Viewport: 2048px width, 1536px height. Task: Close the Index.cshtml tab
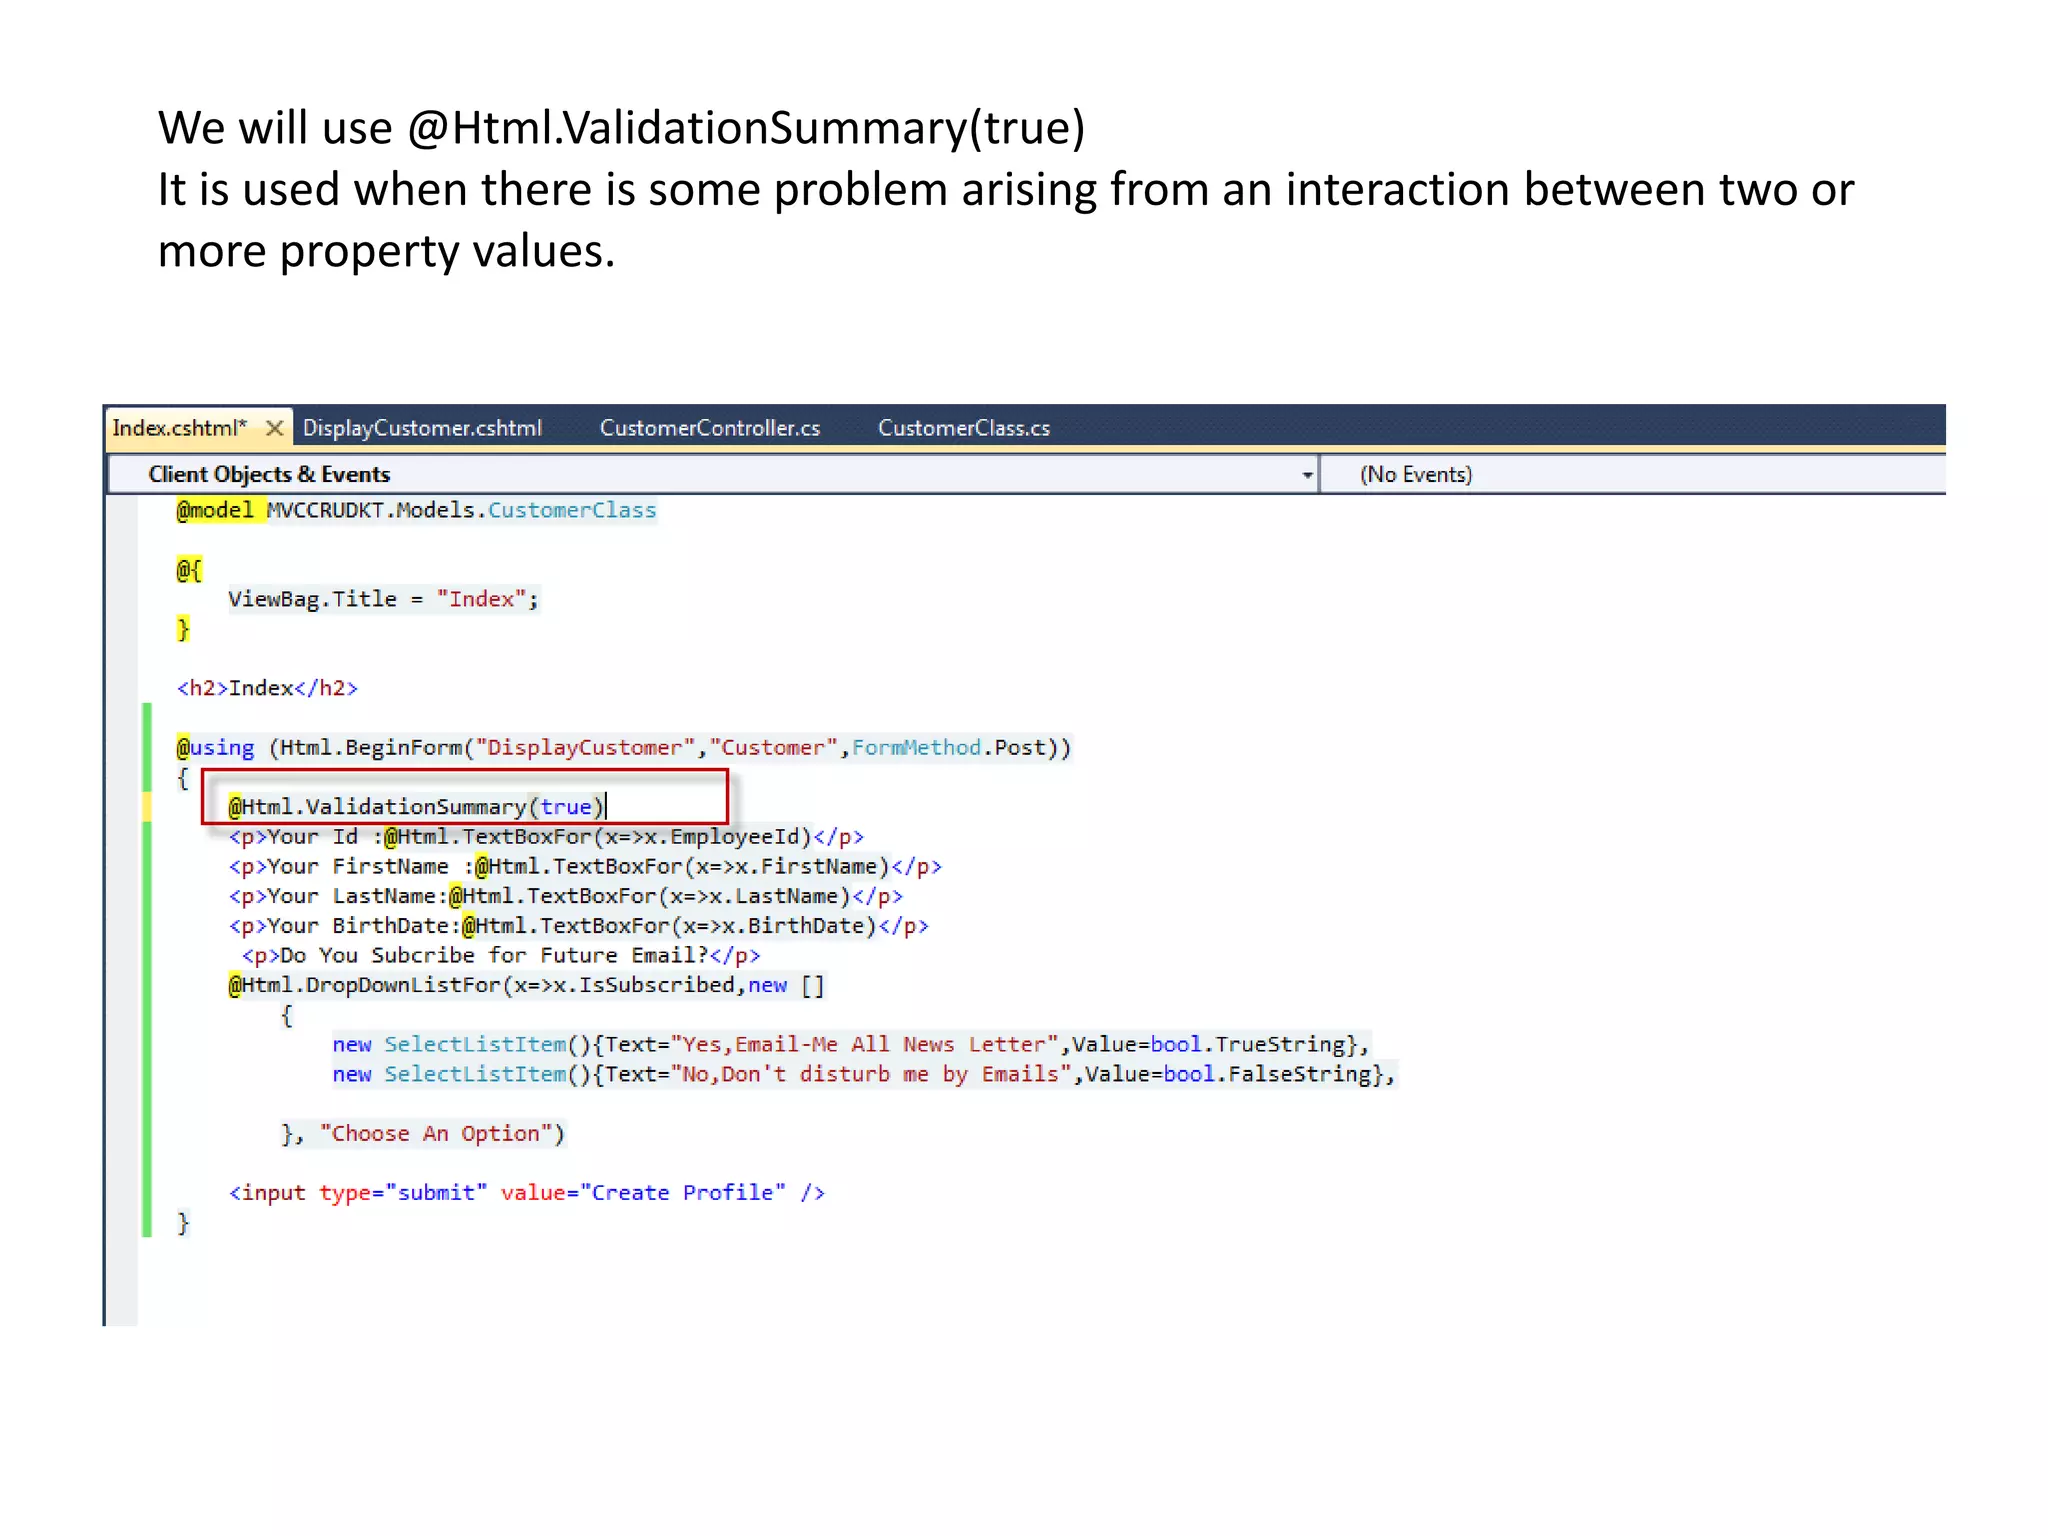tap(274, 428)
